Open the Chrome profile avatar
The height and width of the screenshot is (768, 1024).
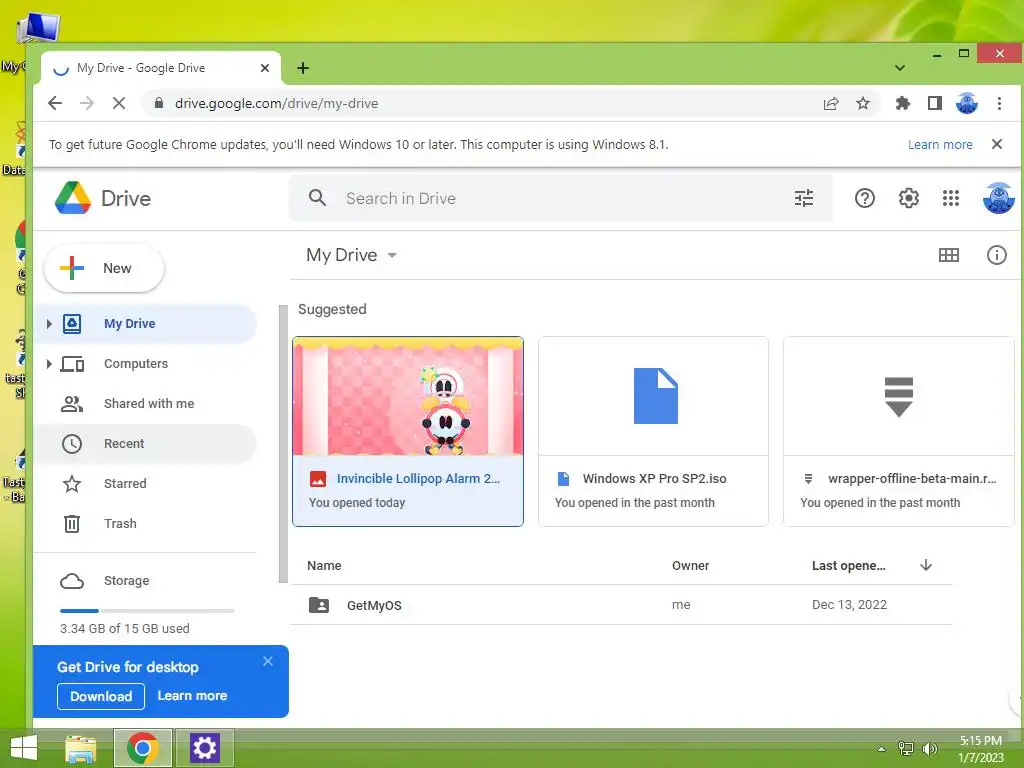(967, 103)
